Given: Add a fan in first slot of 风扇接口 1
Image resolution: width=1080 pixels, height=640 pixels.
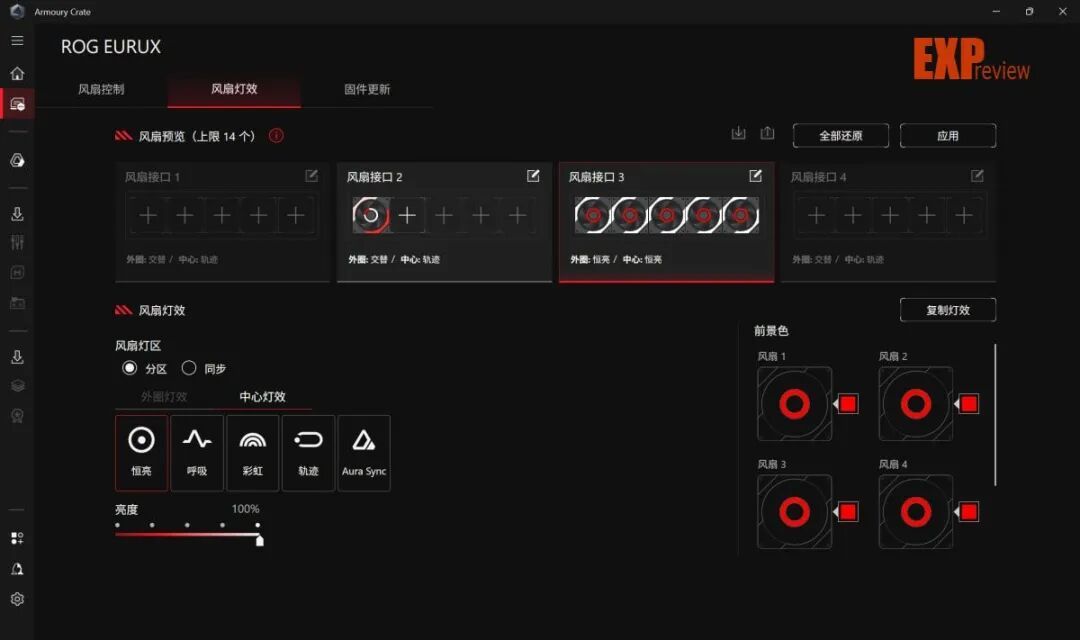Looking at the screenshot, I should [x=147, y=216].
